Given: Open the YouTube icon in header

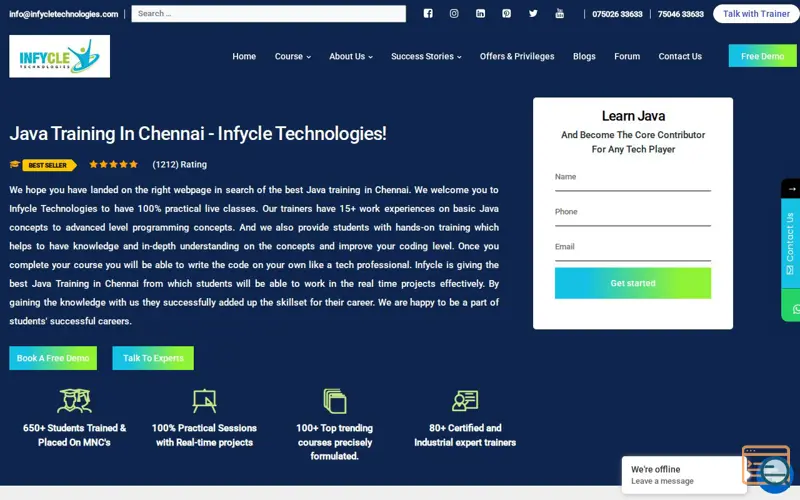Looking at the screenshot, I should pyautogui.click(x=560, y=14).
